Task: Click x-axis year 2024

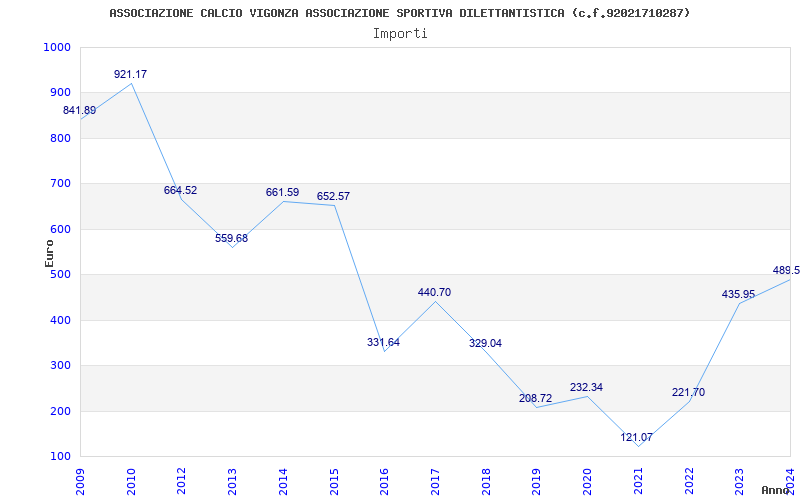Action: point(790,481)
